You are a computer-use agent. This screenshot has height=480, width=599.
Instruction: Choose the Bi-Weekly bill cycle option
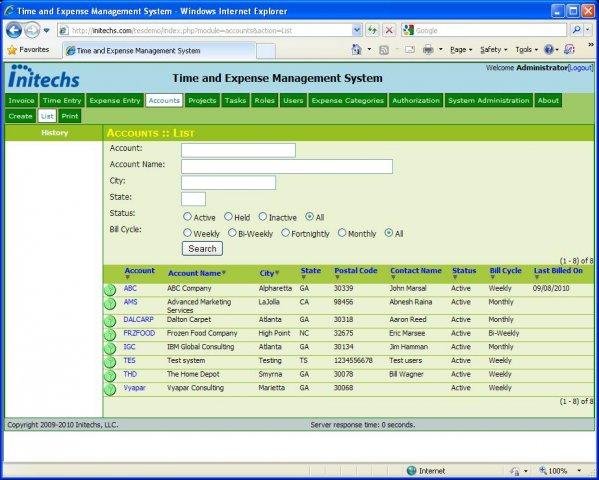point(232,233)
